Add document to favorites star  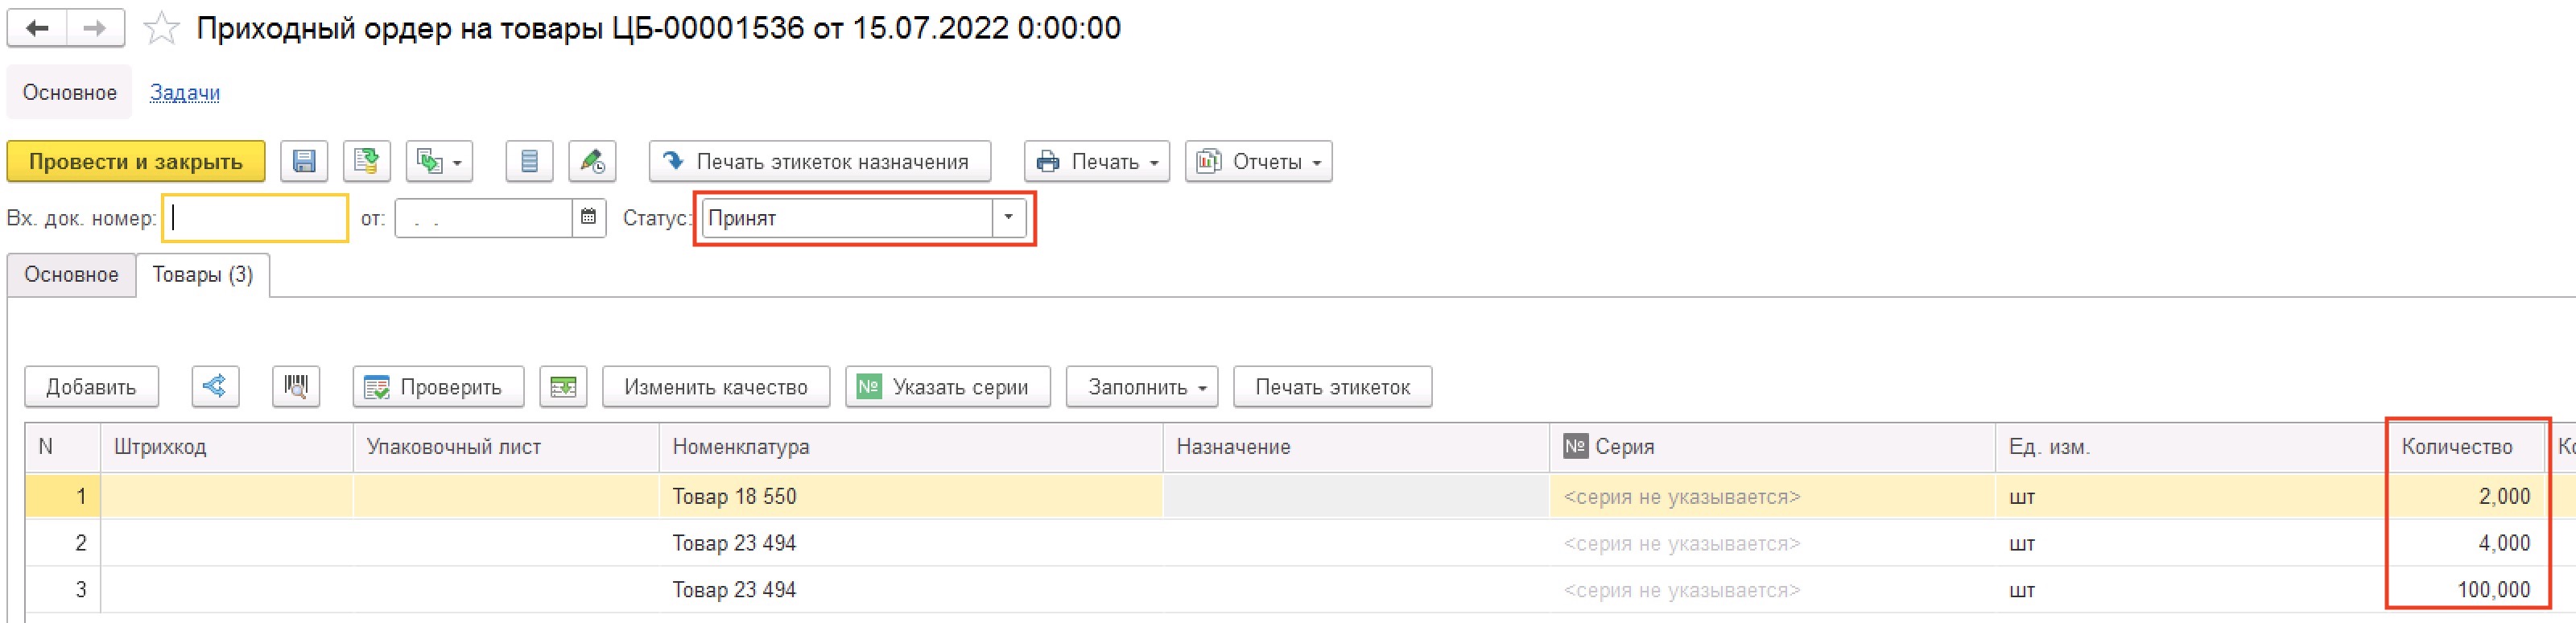161,29
